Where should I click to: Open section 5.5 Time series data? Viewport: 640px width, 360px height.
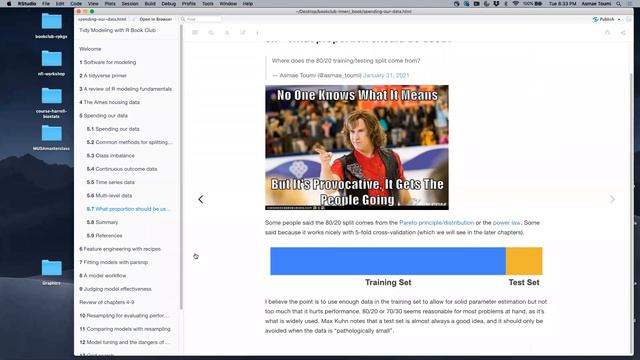point(111,182)
